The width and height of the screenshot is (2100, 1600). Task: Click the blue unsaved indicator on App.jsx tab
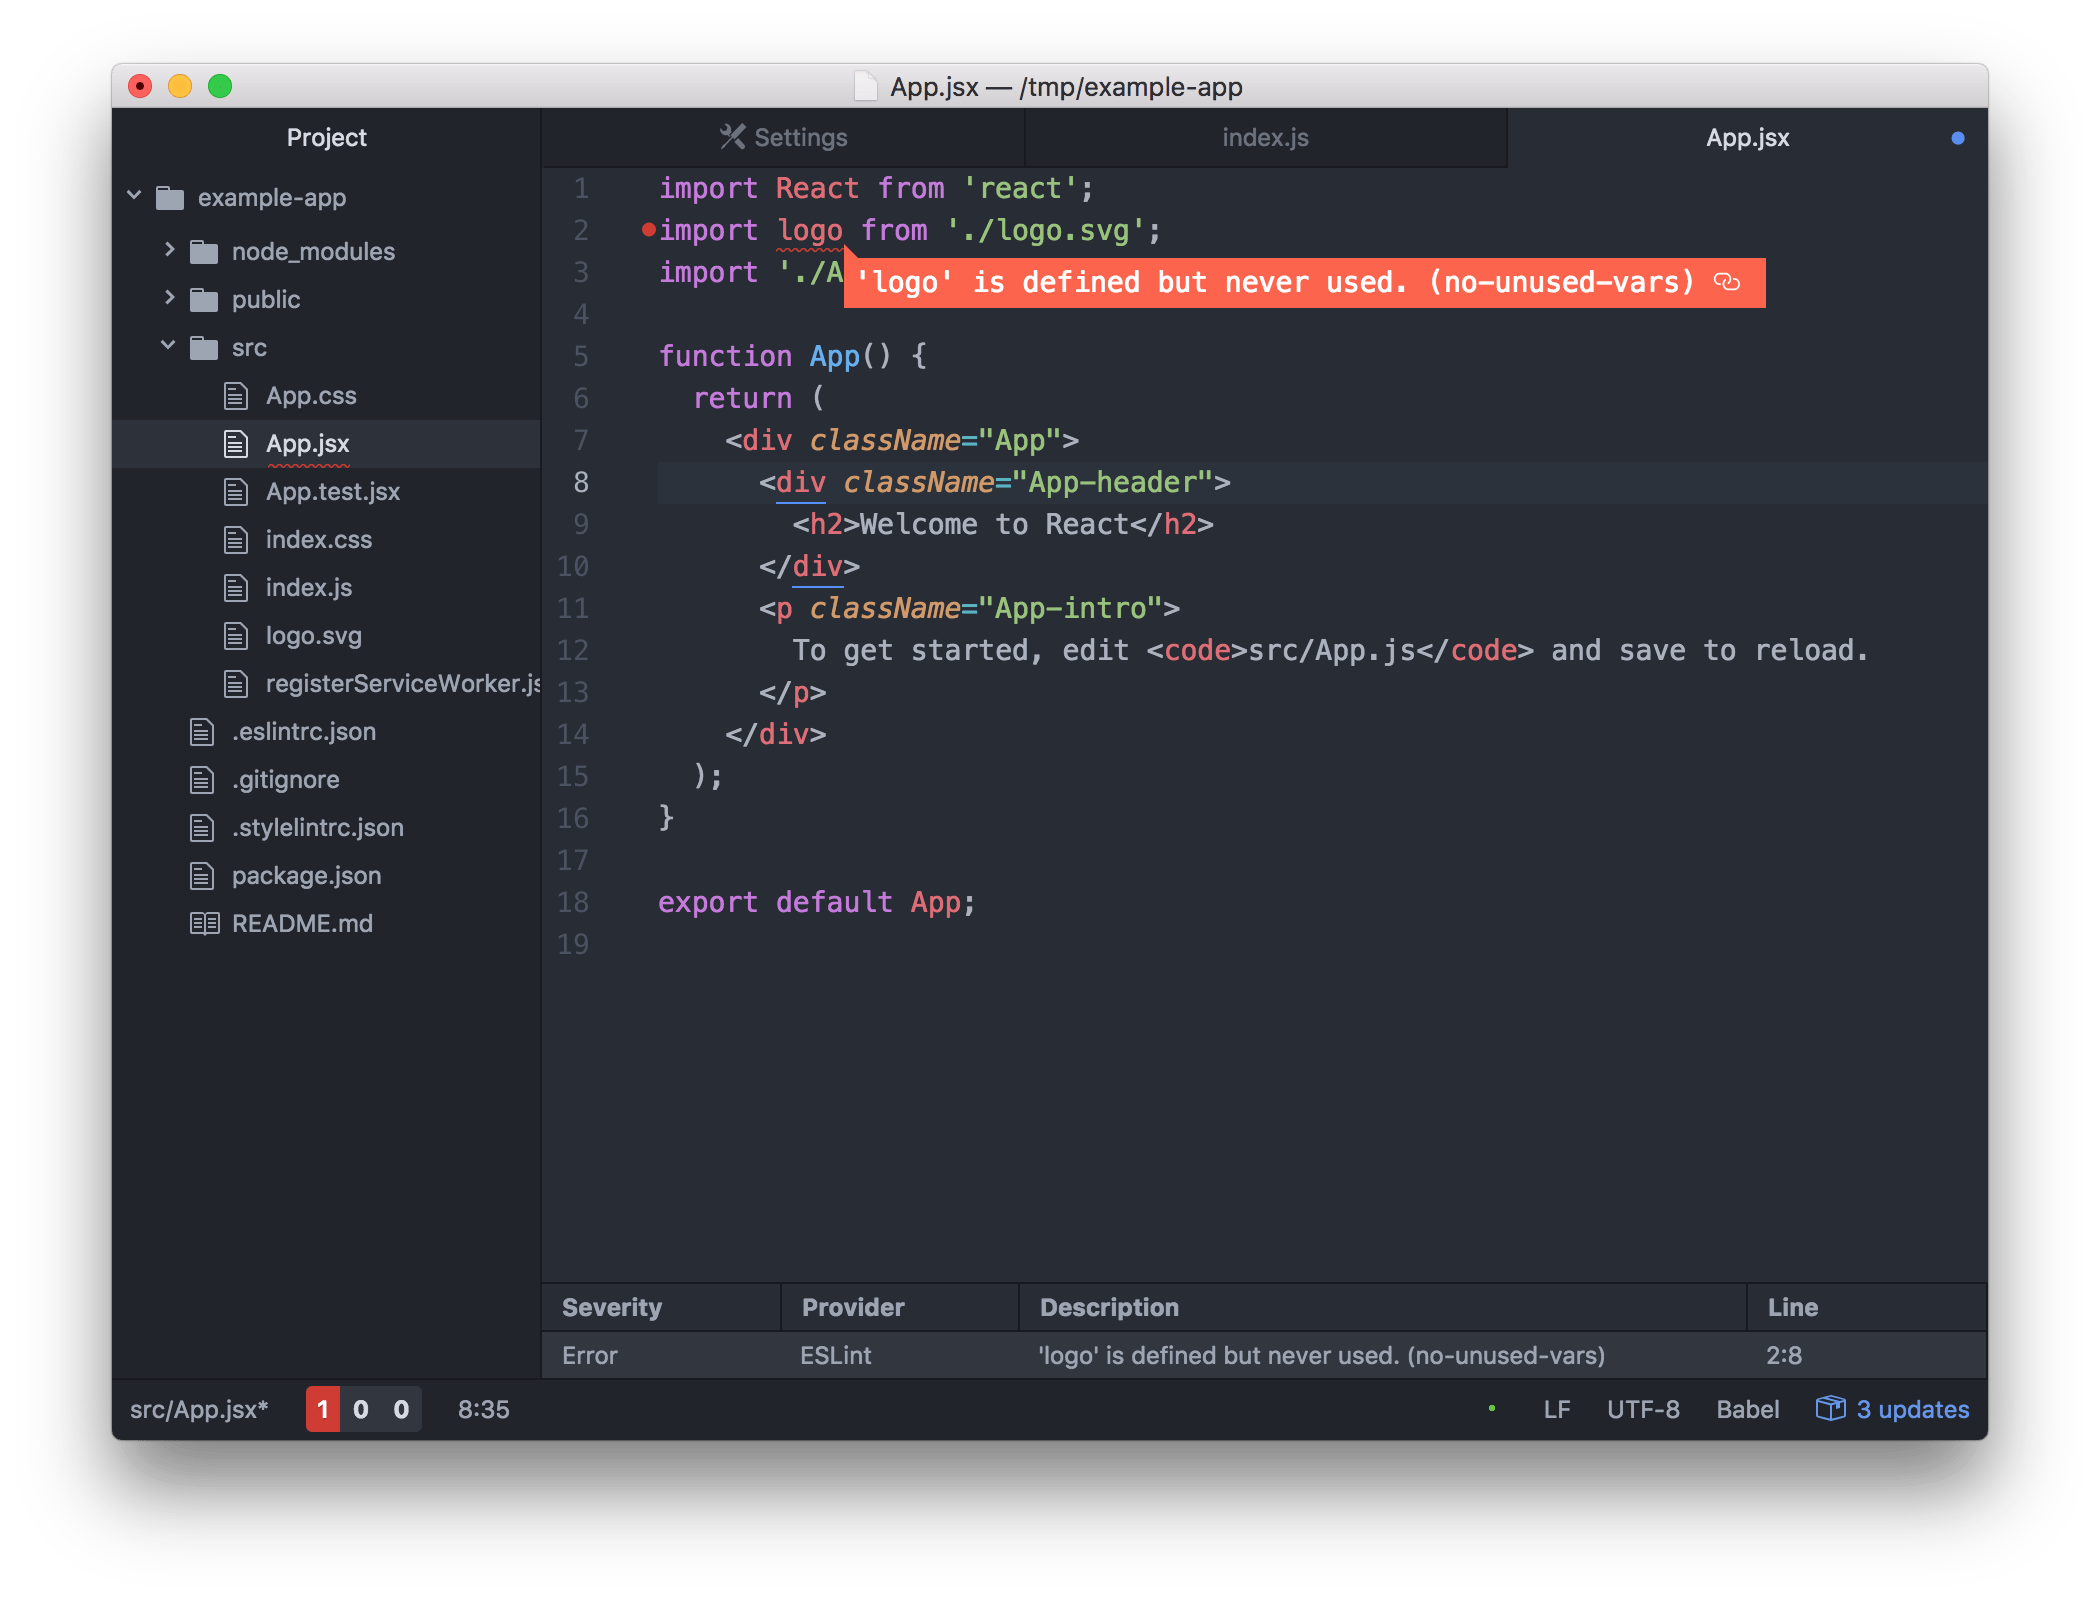point(1957,137)
